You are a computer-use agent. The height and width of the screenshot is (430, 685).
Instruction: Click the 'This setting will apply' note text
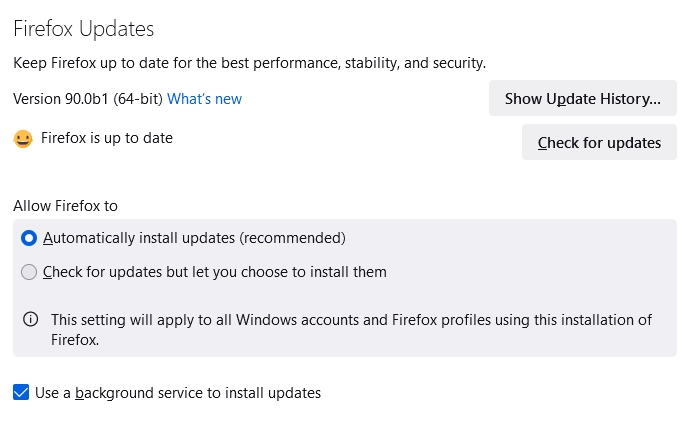point(352,319)
